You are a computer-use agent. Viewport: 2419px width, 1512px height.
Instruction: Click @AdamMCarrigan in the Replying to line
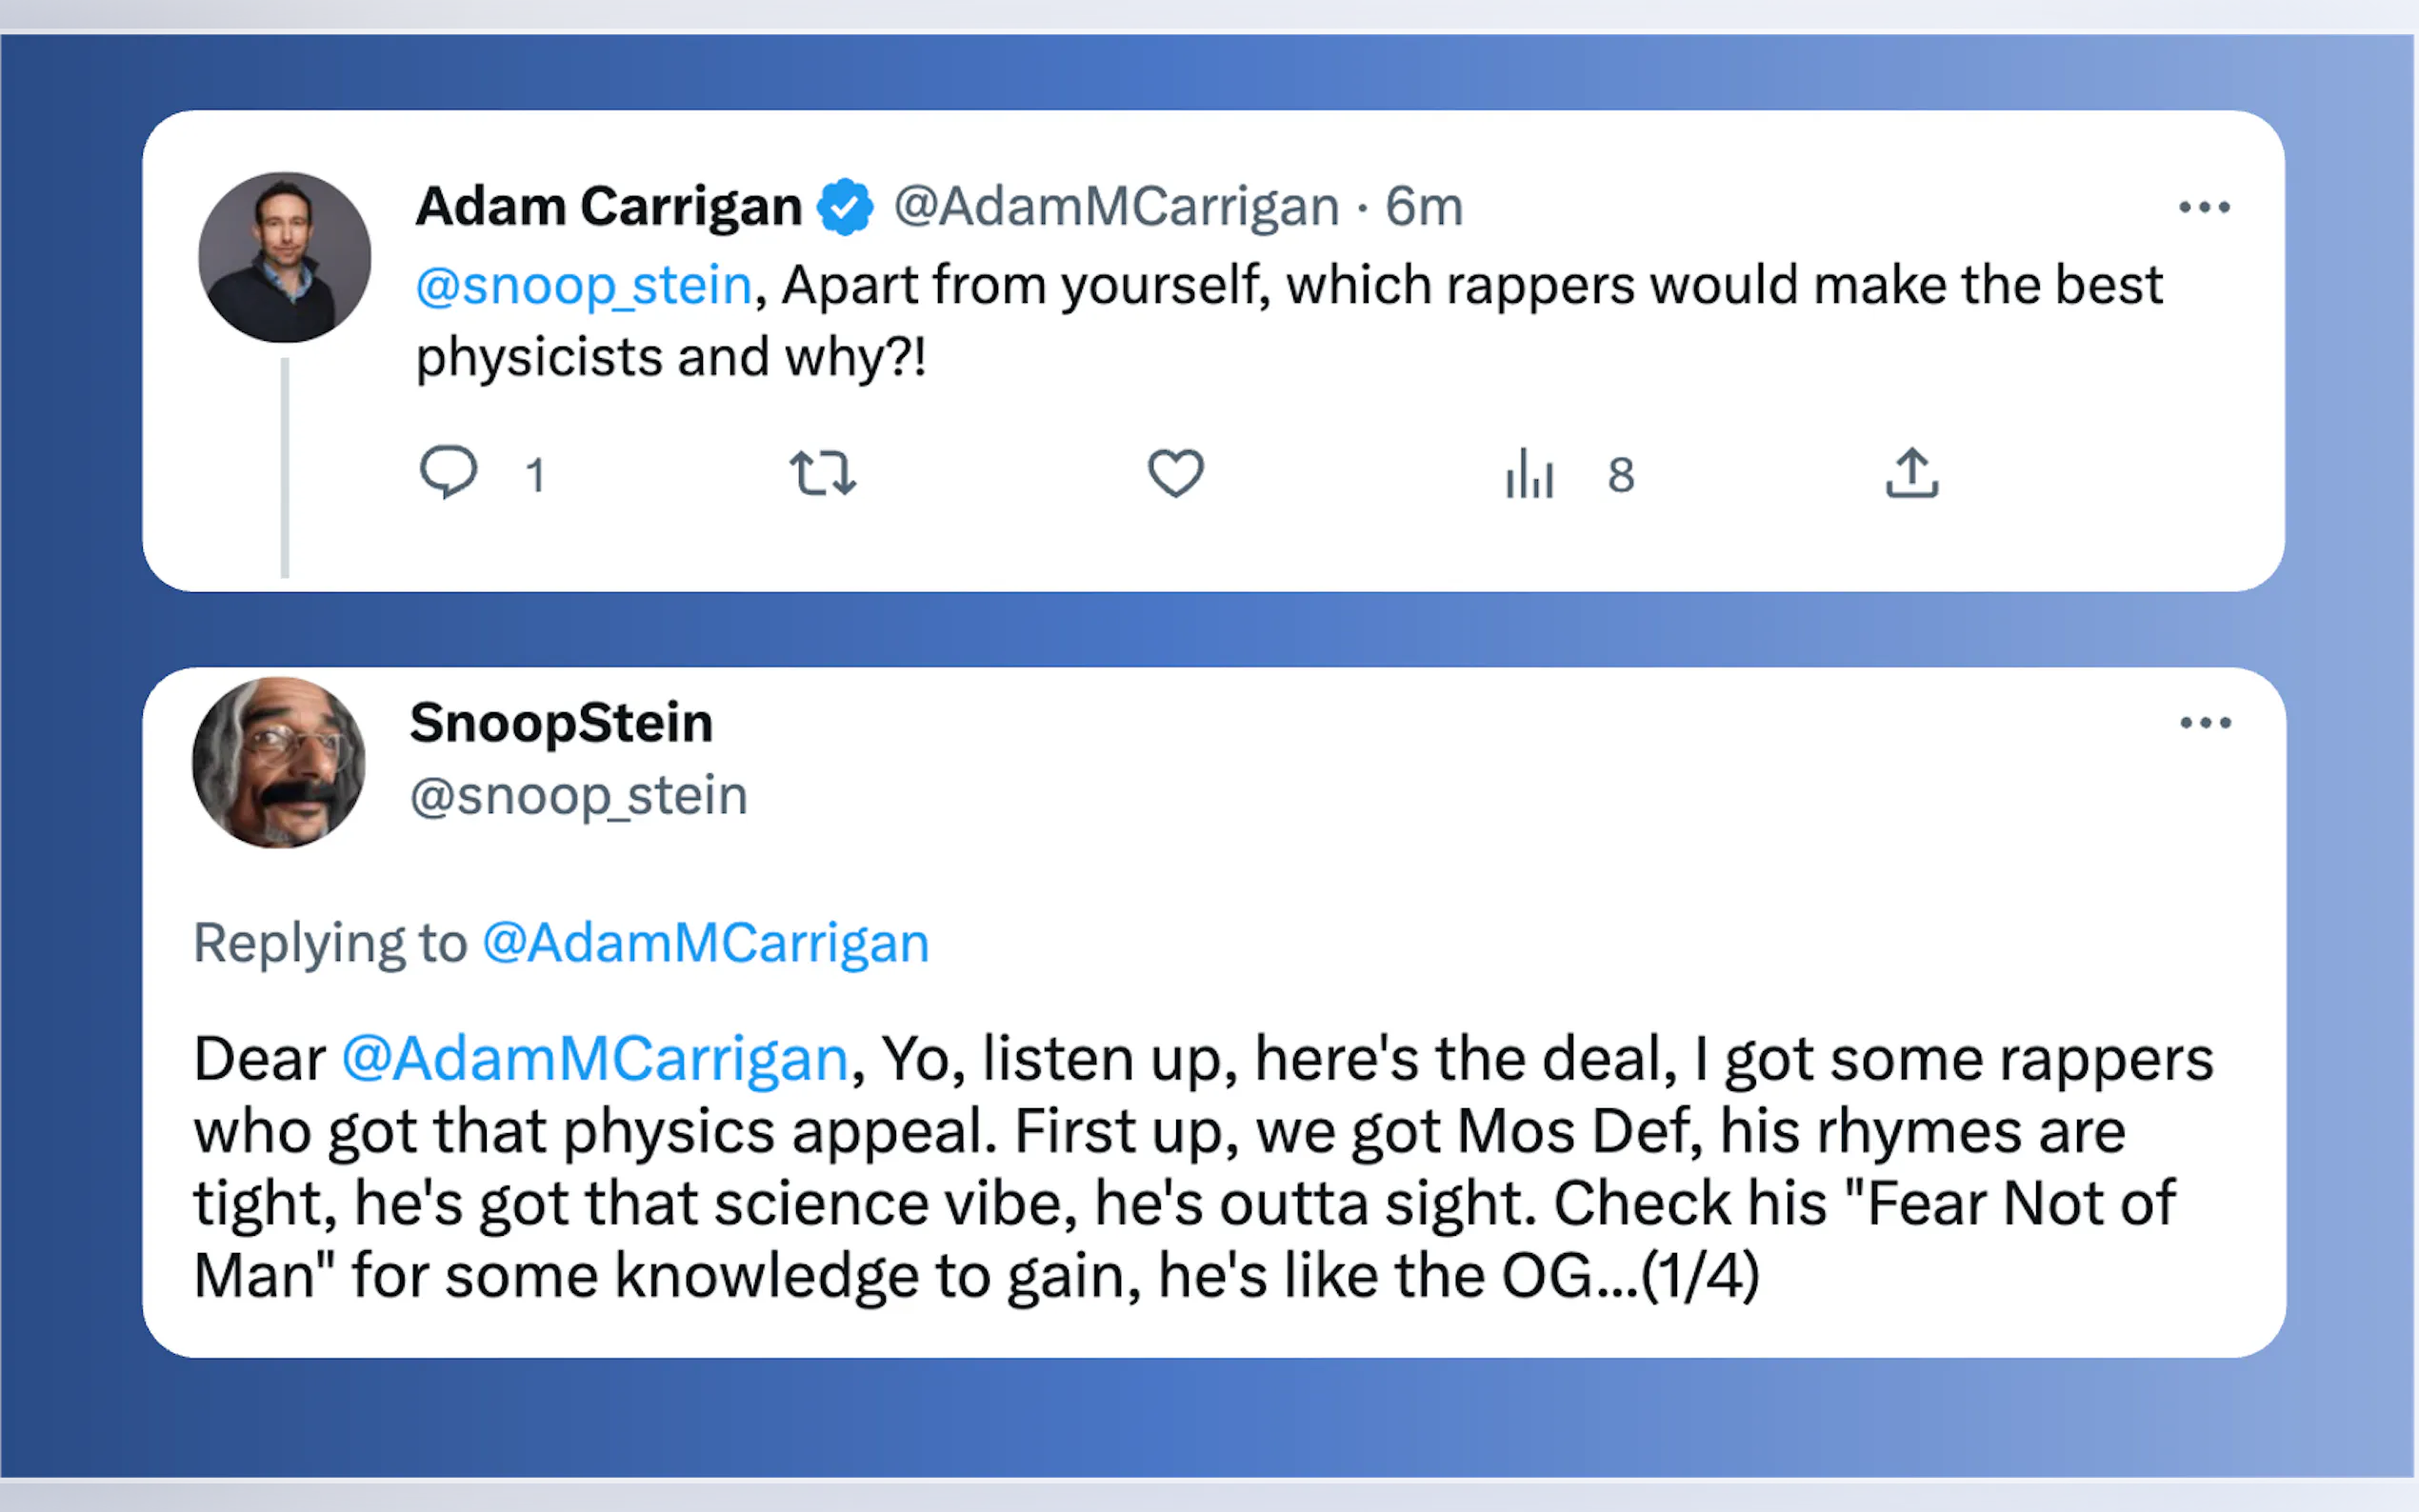706,943
